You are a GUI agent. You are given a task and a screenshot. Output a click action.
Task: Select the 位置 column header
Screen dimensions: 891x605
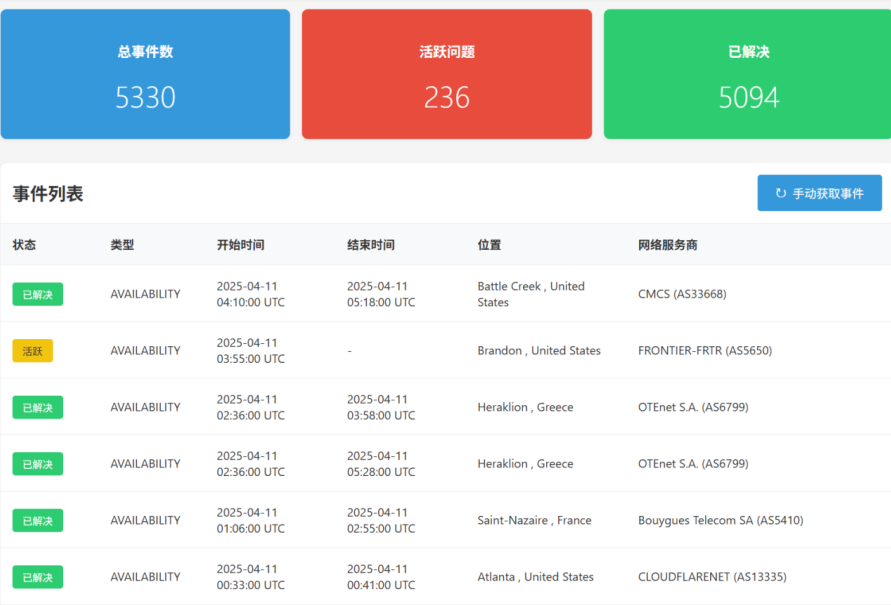(x=489, y=245)
